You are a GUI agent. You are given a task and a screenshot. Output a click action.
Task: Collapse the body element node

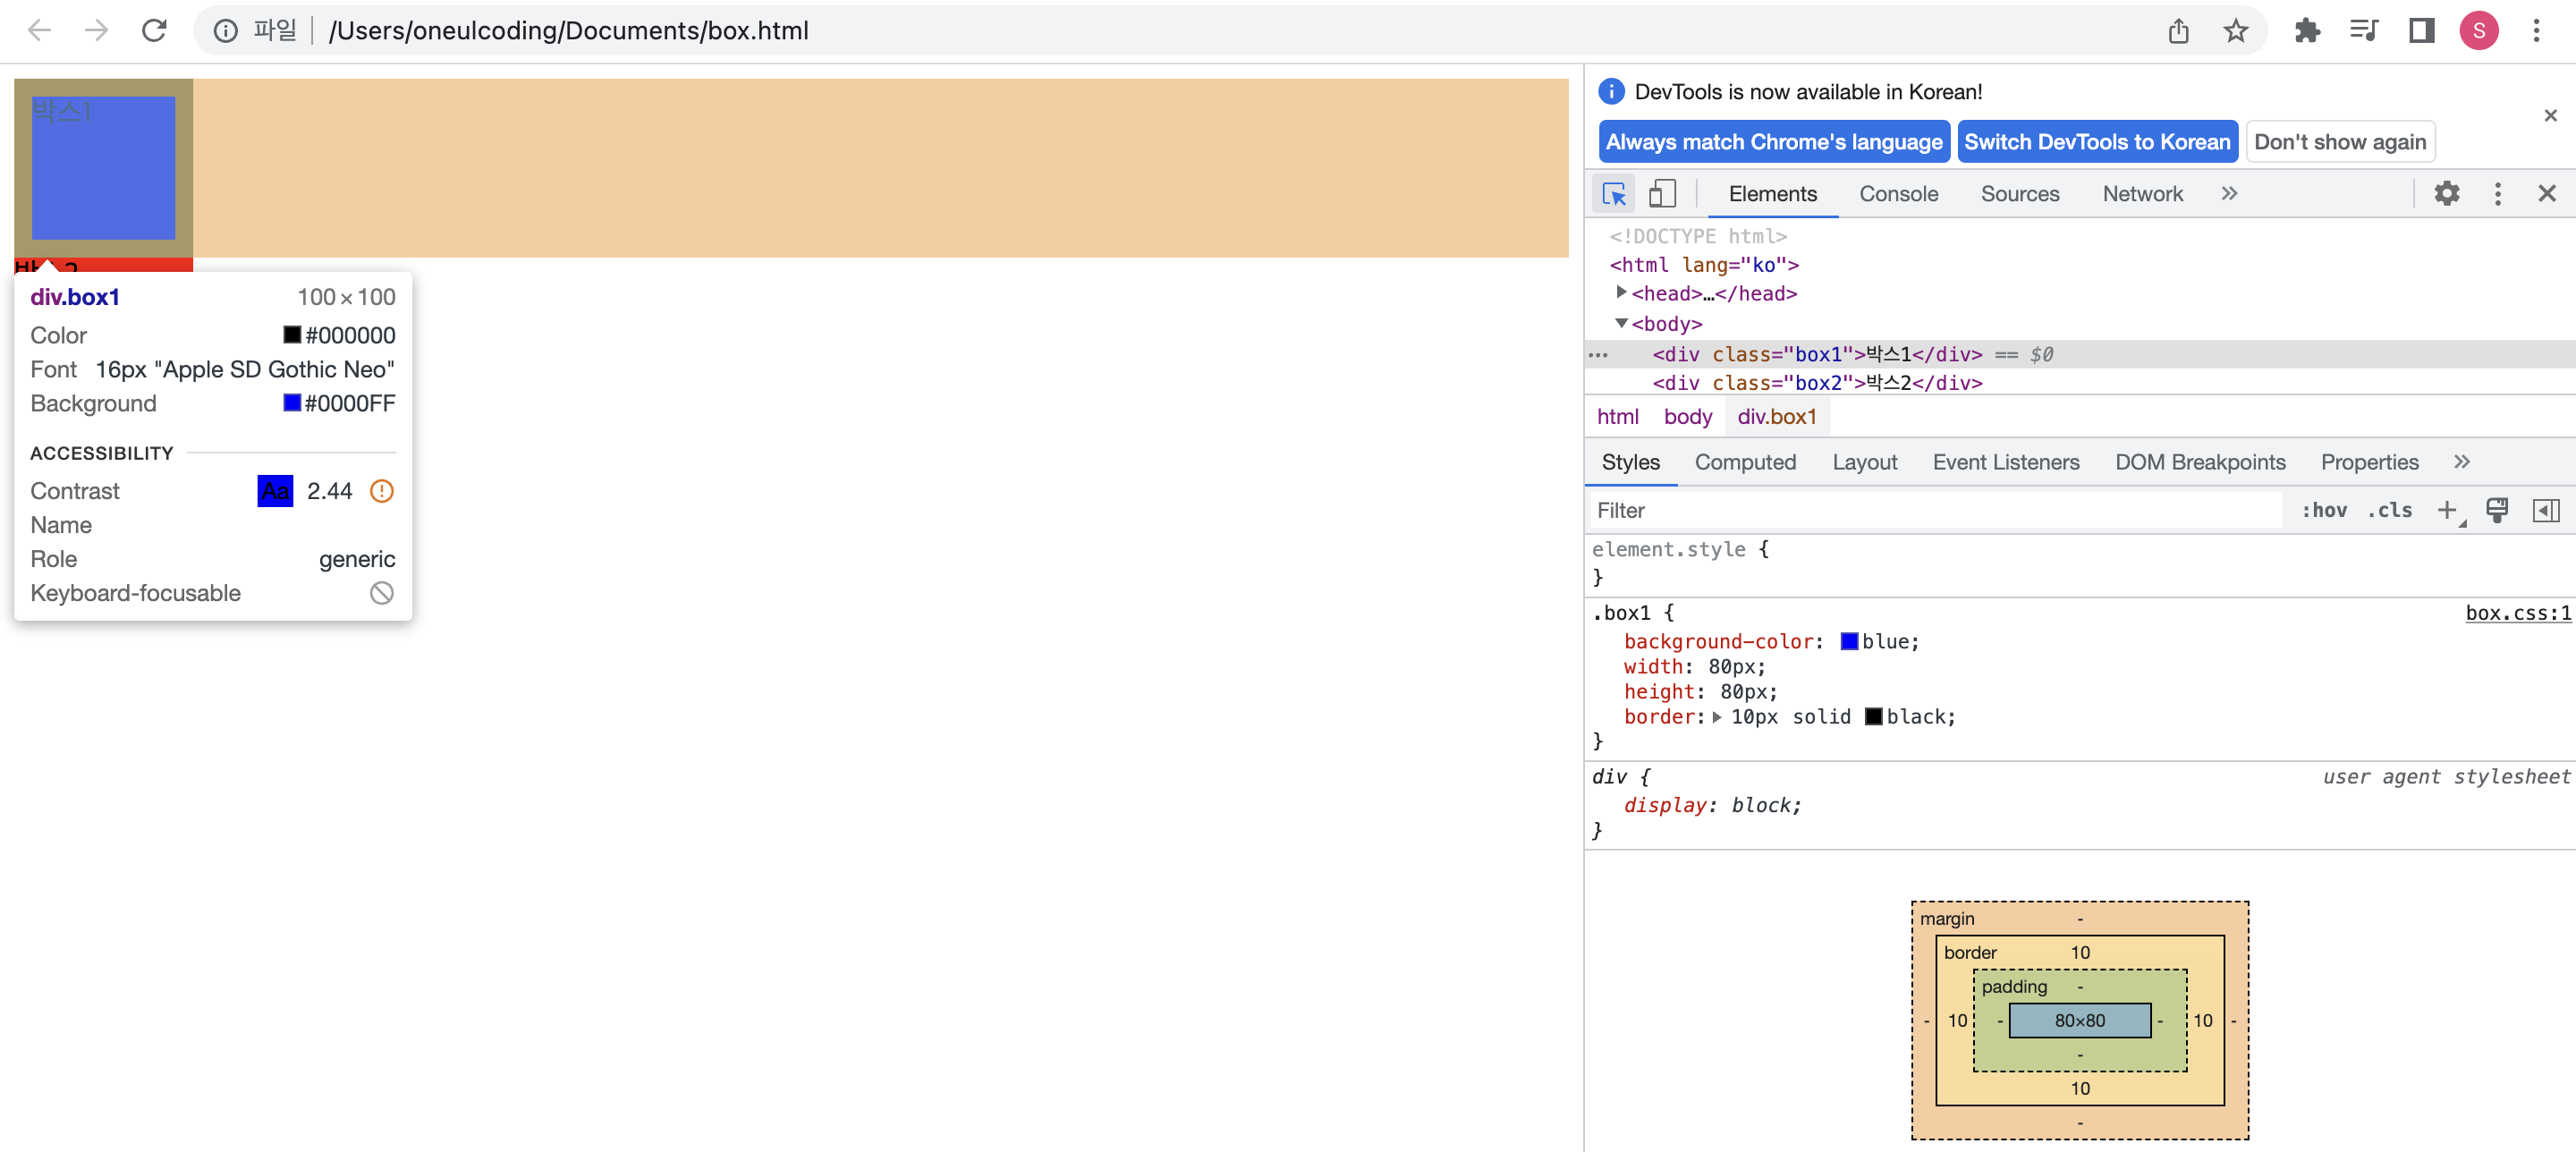[x=1621, y=323]
